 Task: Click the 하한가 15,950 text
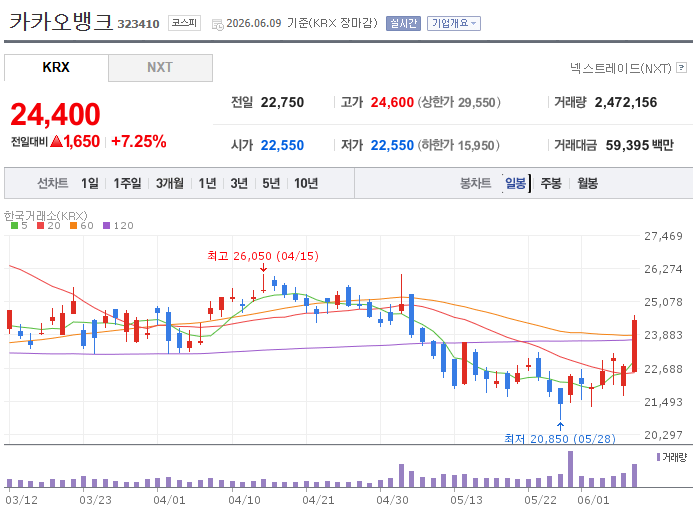pyautogui.click(x=459, y=145)
